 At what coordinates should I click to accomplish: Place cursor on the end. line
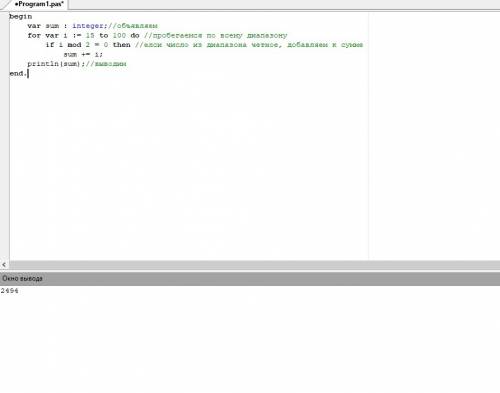tap(18, 73)
